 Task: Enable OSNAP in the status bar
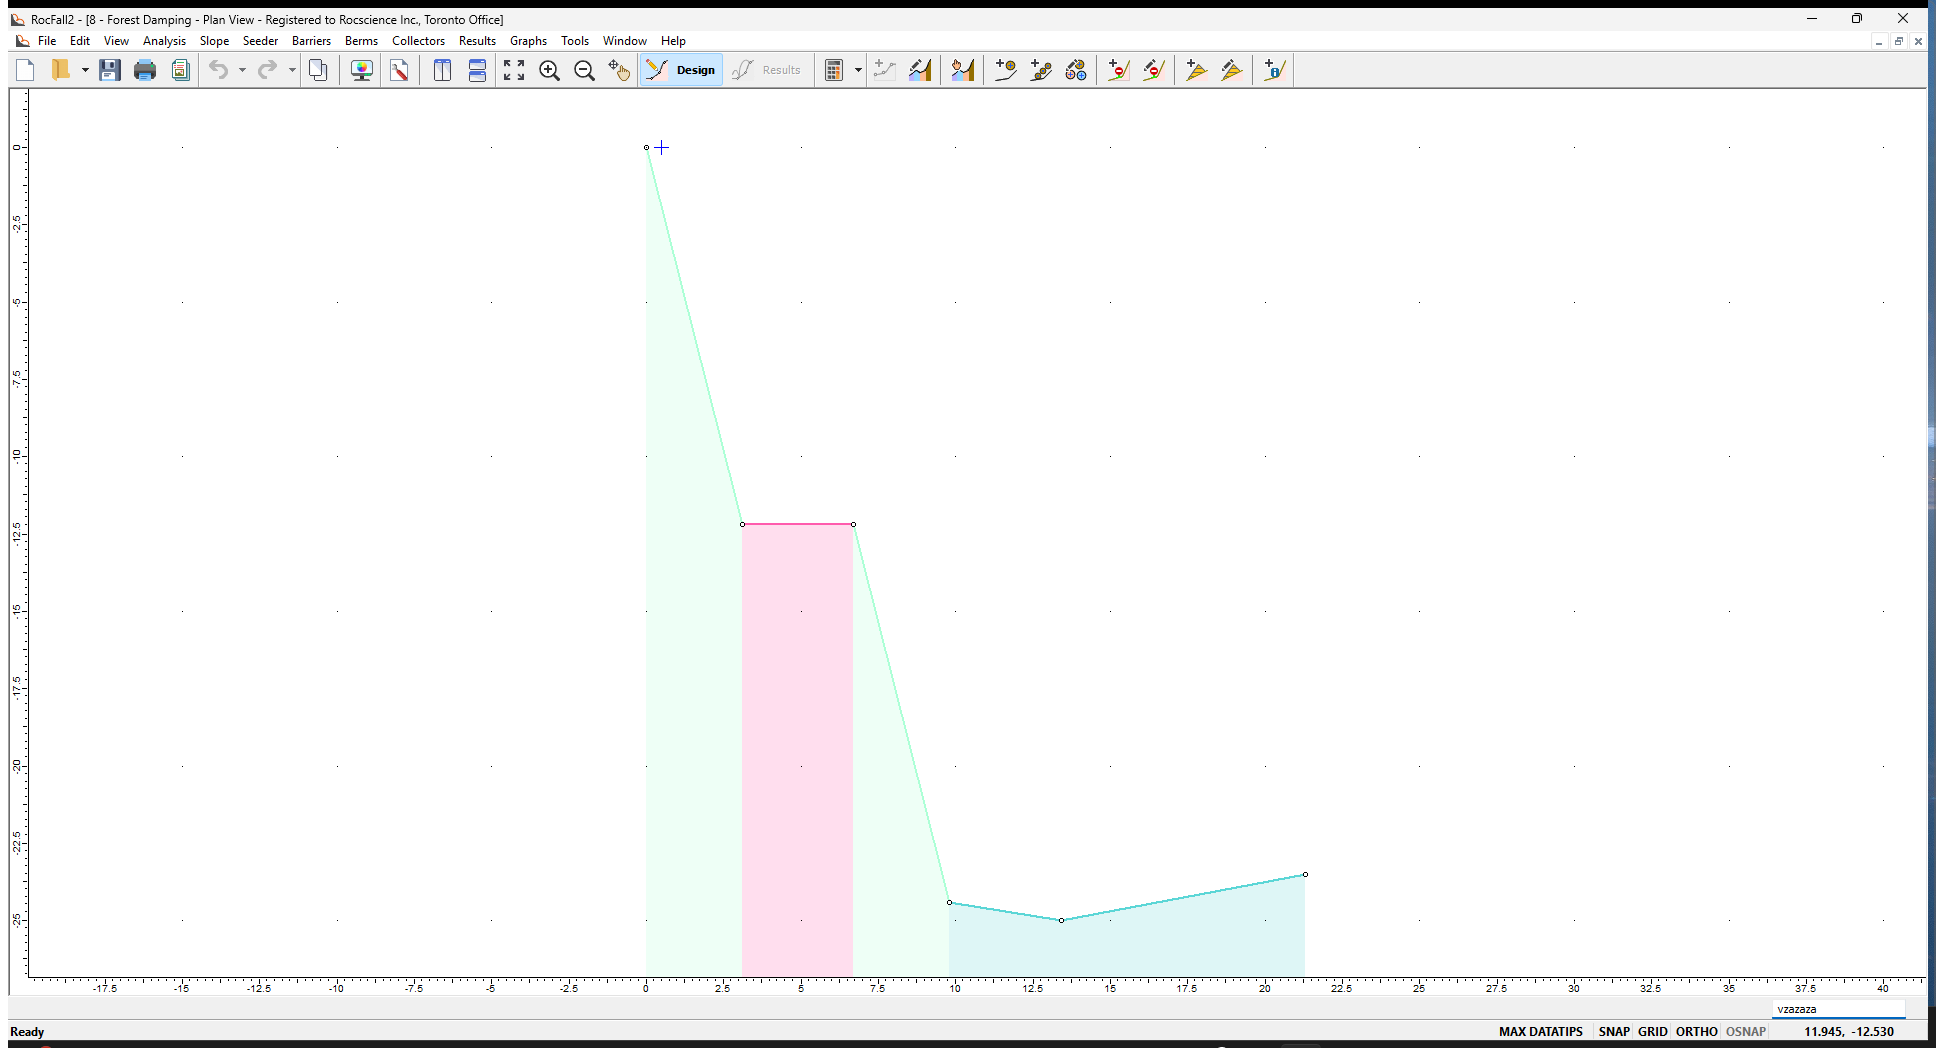1745,1031
